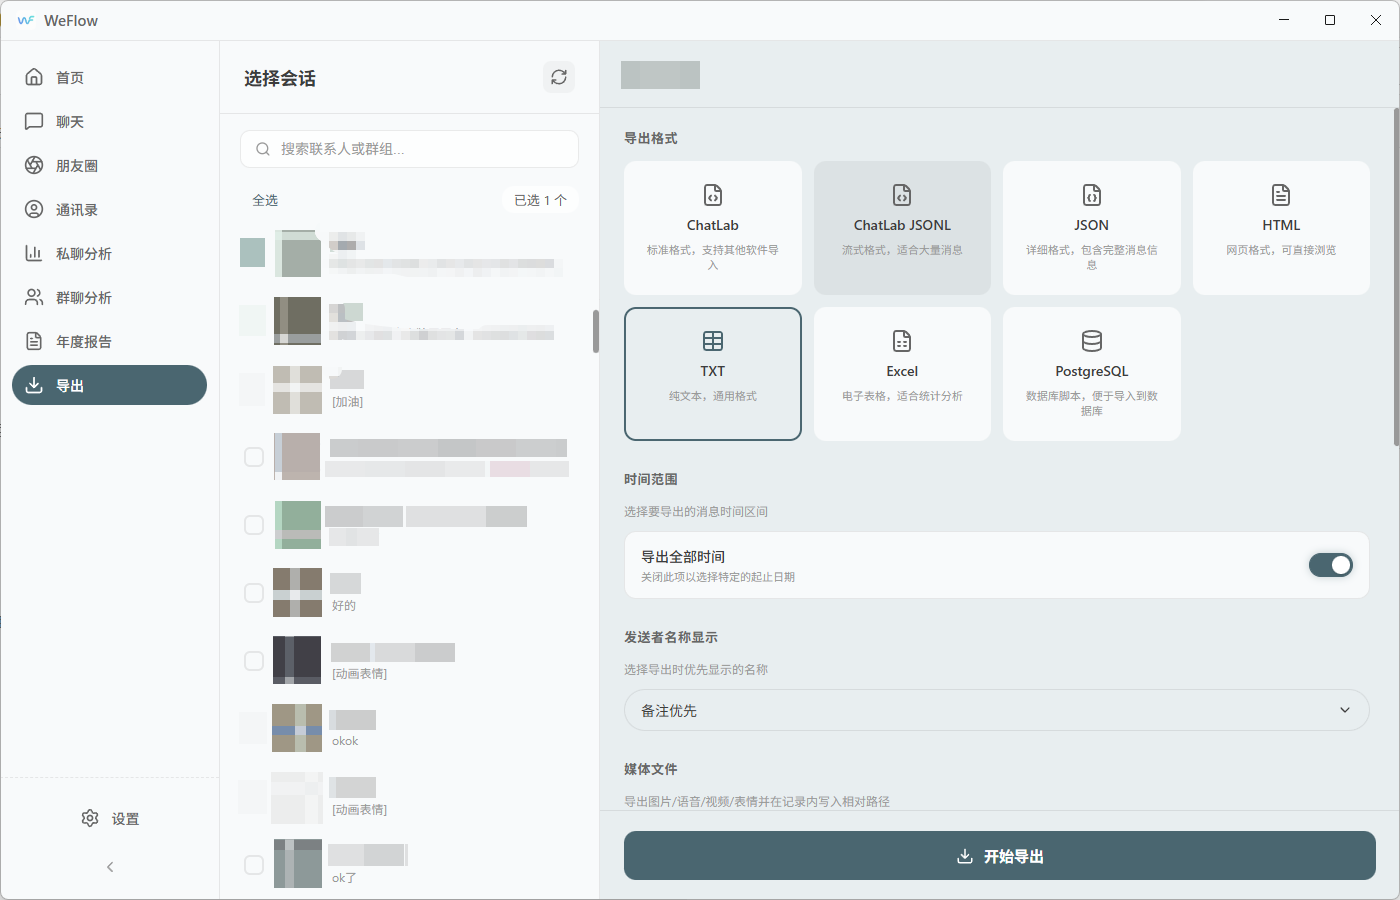Click the PostgreSQL database icon

1092,341
